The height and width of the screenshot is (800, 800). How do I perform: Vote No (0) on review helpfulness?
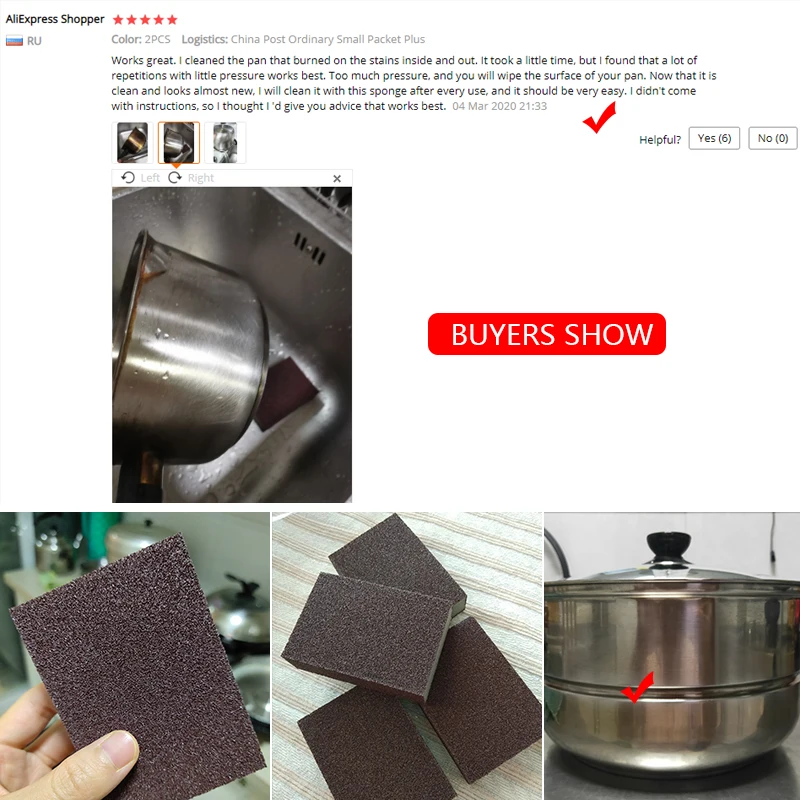[772, 138]
